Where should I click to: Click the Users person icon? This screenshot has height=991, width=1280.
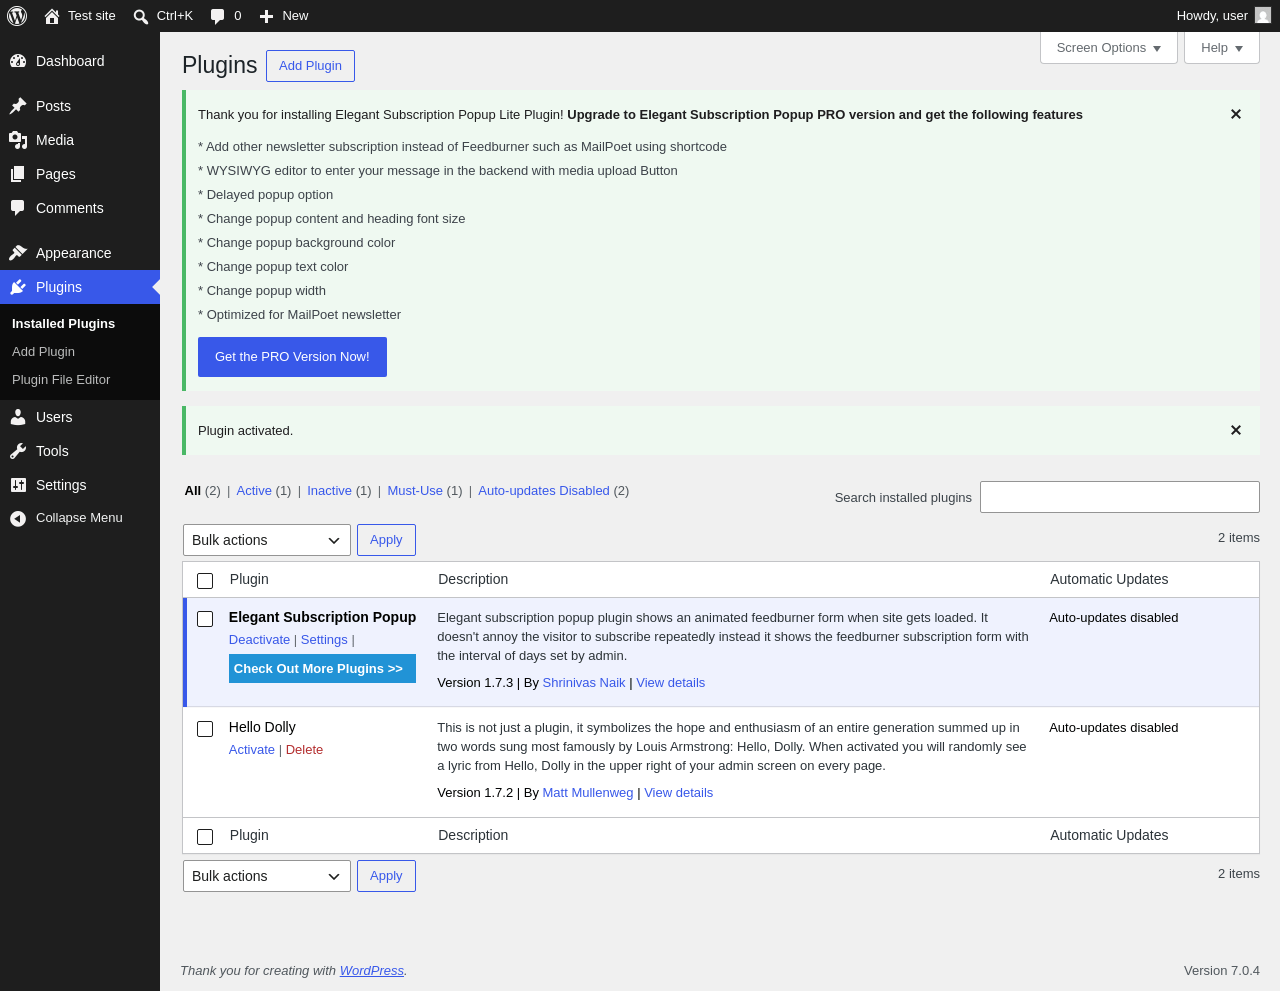coord(18,417)
